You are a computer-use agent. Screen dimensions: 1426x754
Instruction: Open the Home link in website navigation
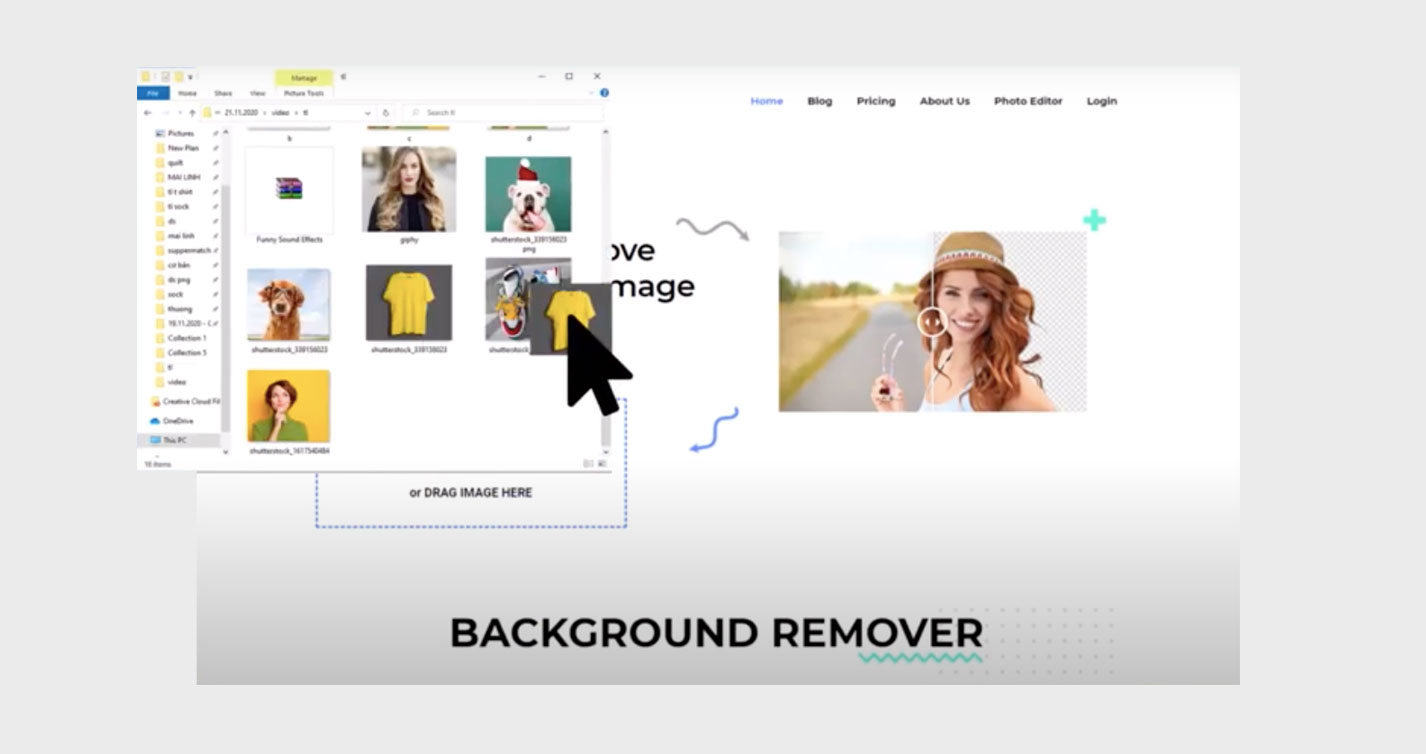coord(766,101)
